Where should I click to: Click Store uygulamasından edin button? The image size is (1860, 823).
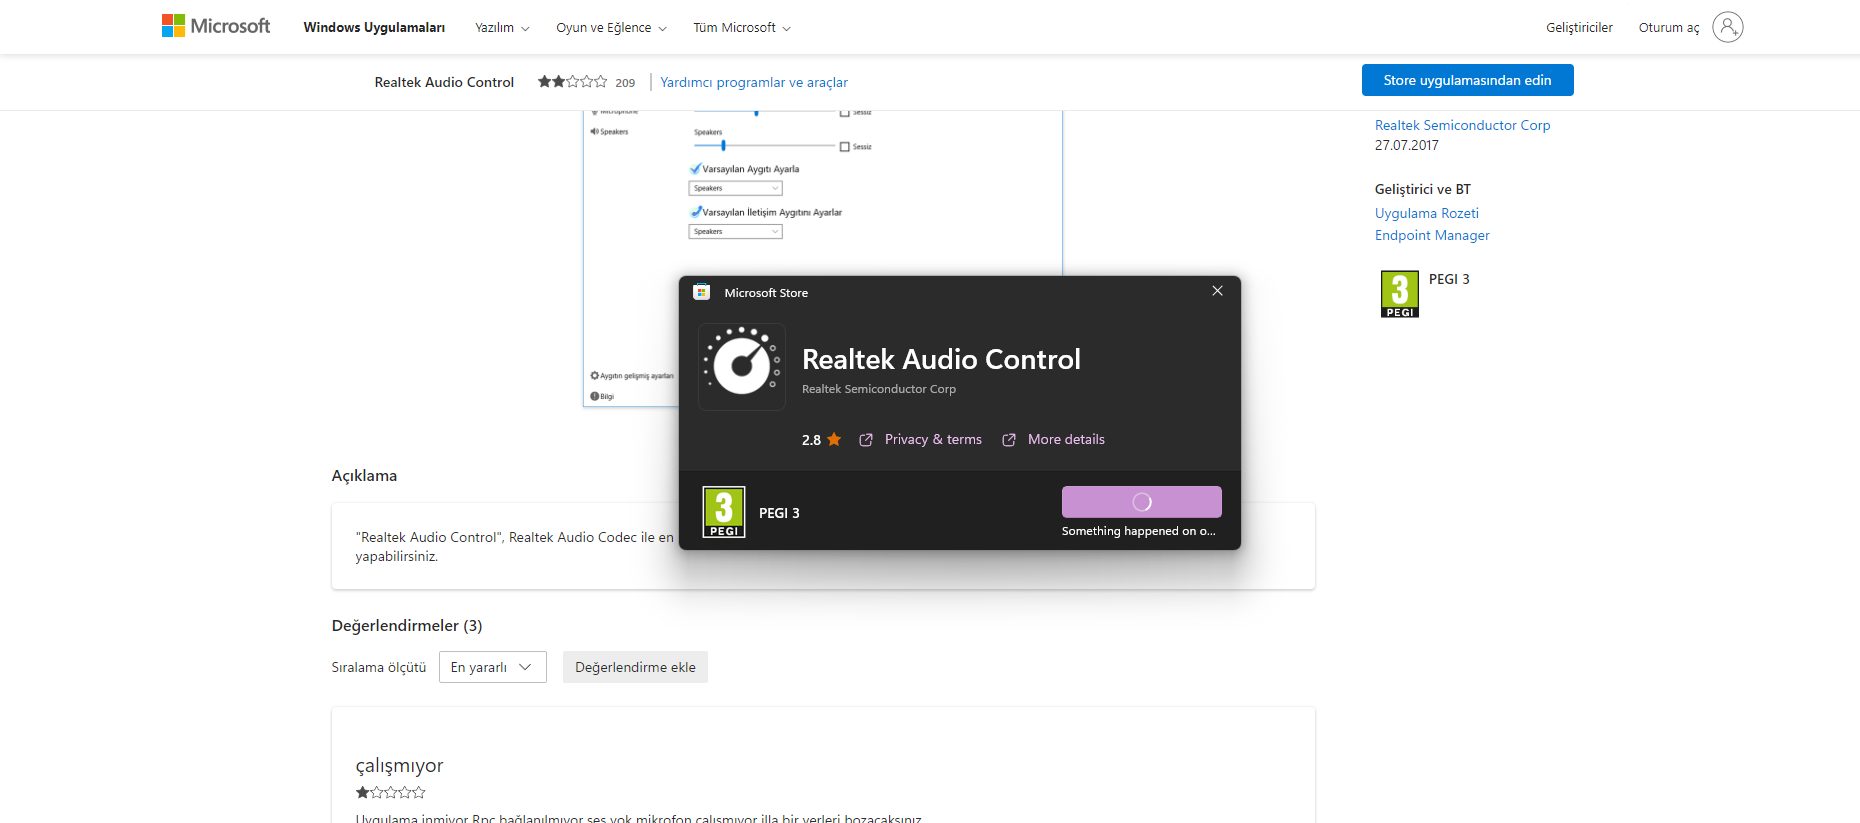pyautogui.click(x=1467, y=80)
